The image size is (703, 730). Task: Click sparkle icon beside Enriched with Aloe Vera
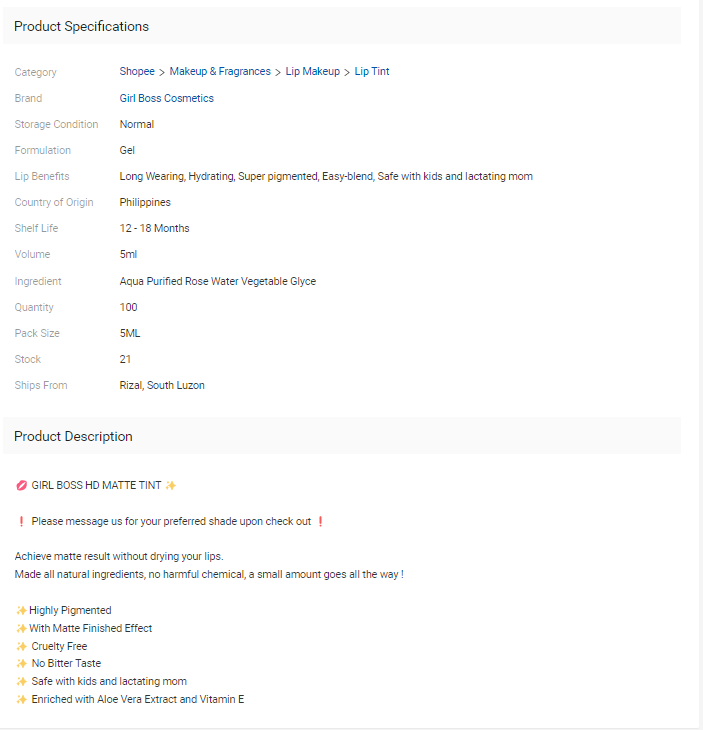21,700
